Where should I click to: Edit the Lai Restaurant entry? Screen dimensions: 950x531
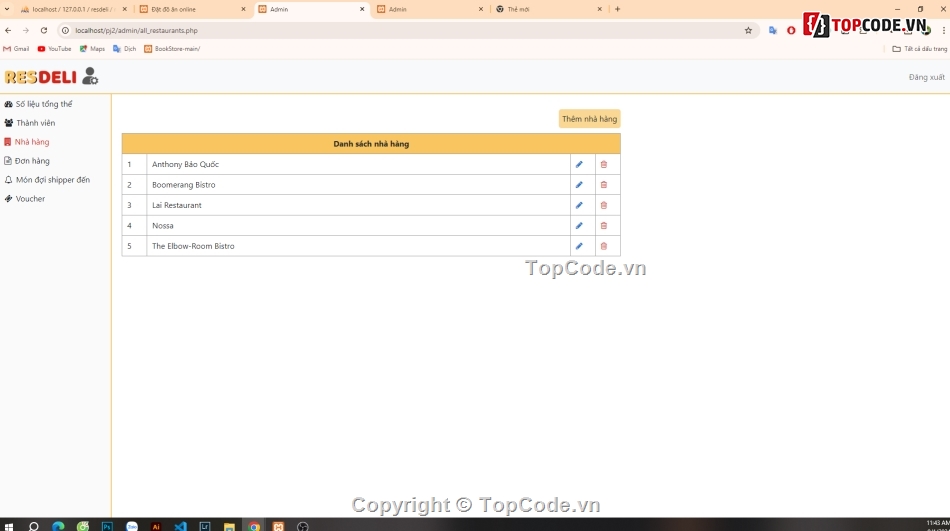pos(579,205)
